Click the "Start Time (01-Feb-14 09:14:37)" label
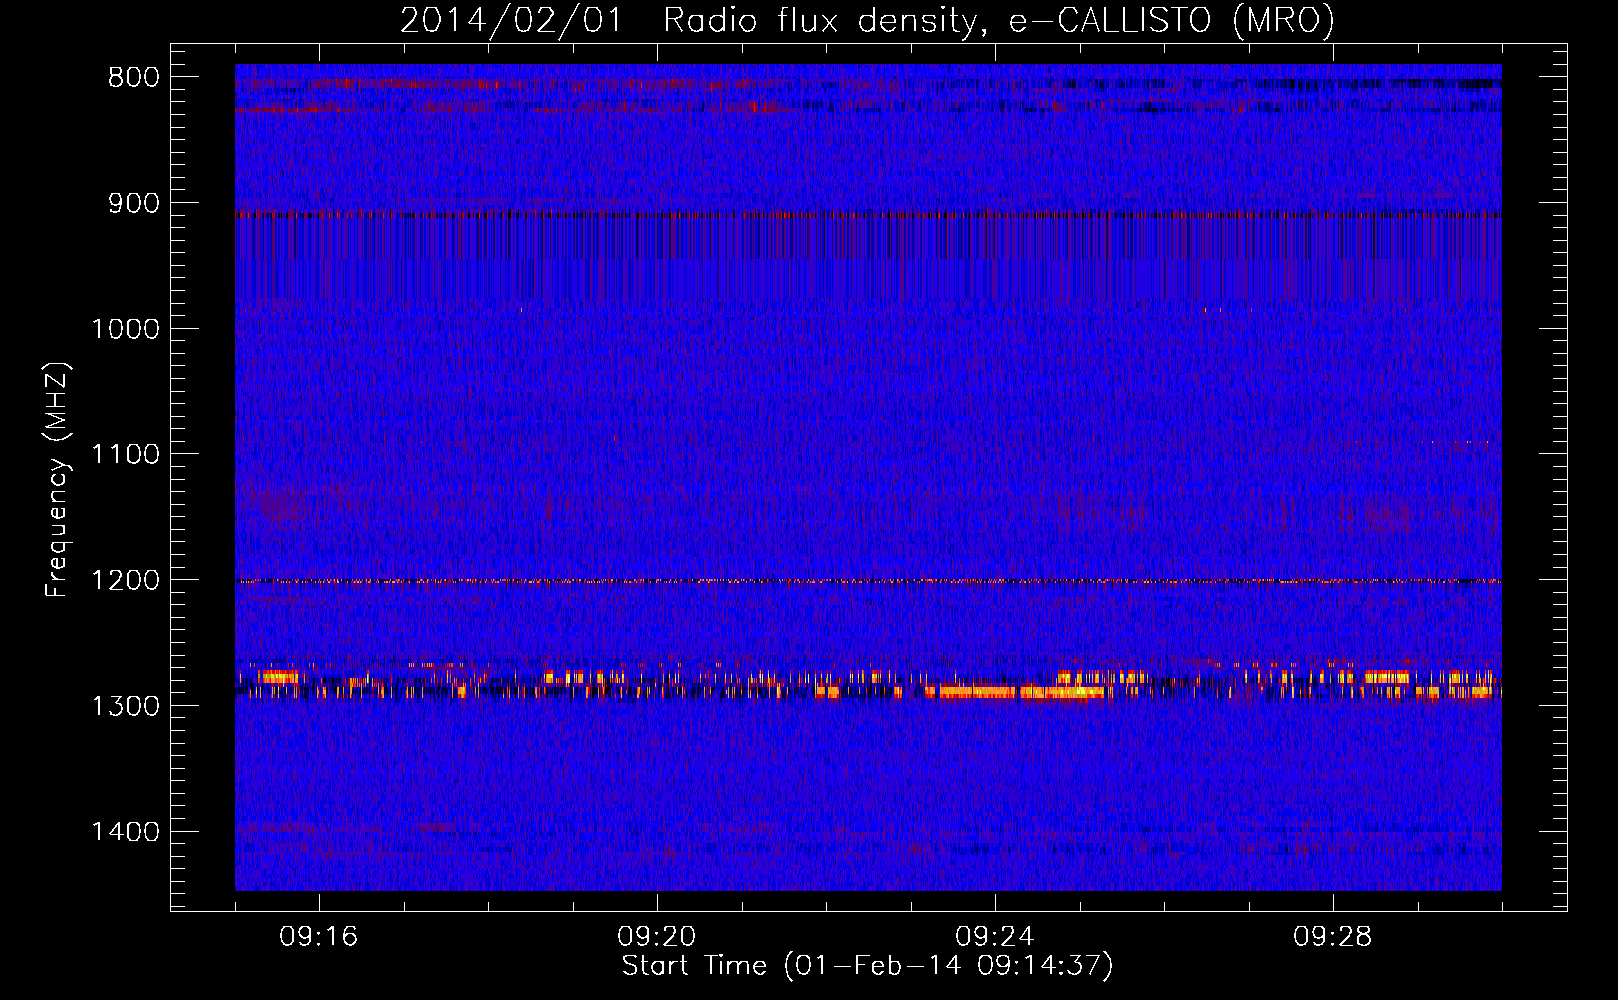Screen dimensions: 1618x1000 [x=867, y=966]
